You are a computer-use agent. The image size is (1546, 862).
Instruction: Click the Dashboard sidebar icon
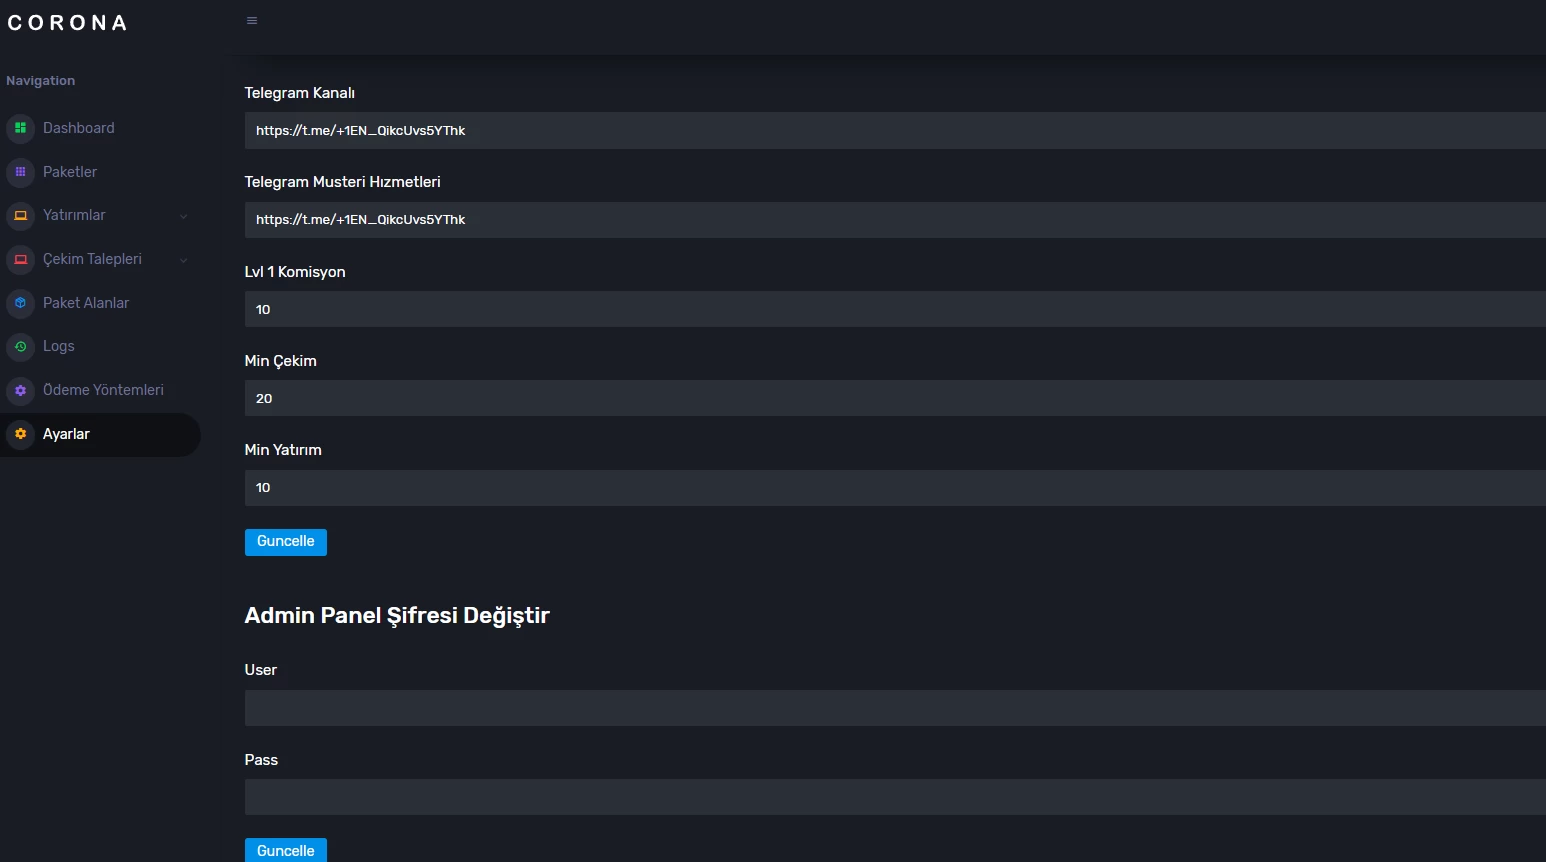[20, 128]
